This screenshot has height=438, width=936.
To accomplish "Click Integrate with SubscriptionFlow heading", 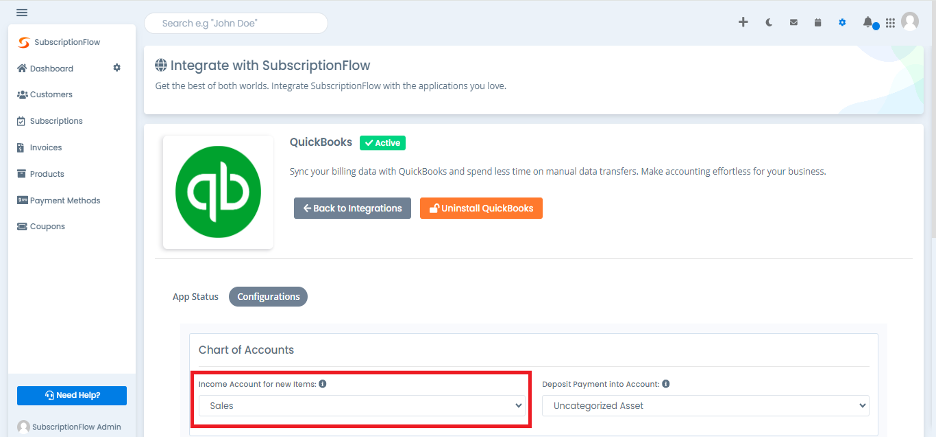I will coord(263,64).
